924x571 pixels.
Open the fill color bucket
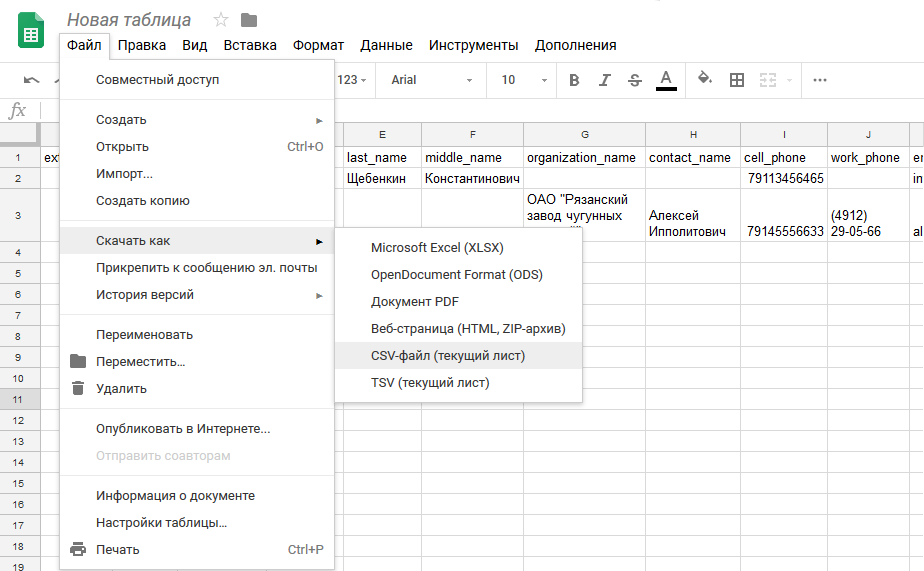704,78
